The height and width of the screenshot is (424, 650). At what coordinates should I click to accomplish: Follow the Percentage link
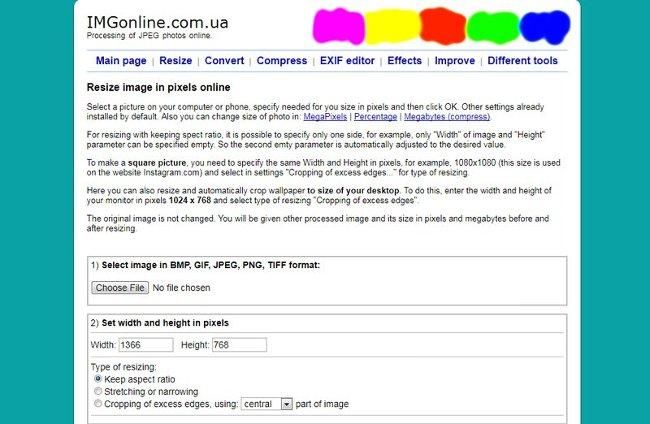376,117
